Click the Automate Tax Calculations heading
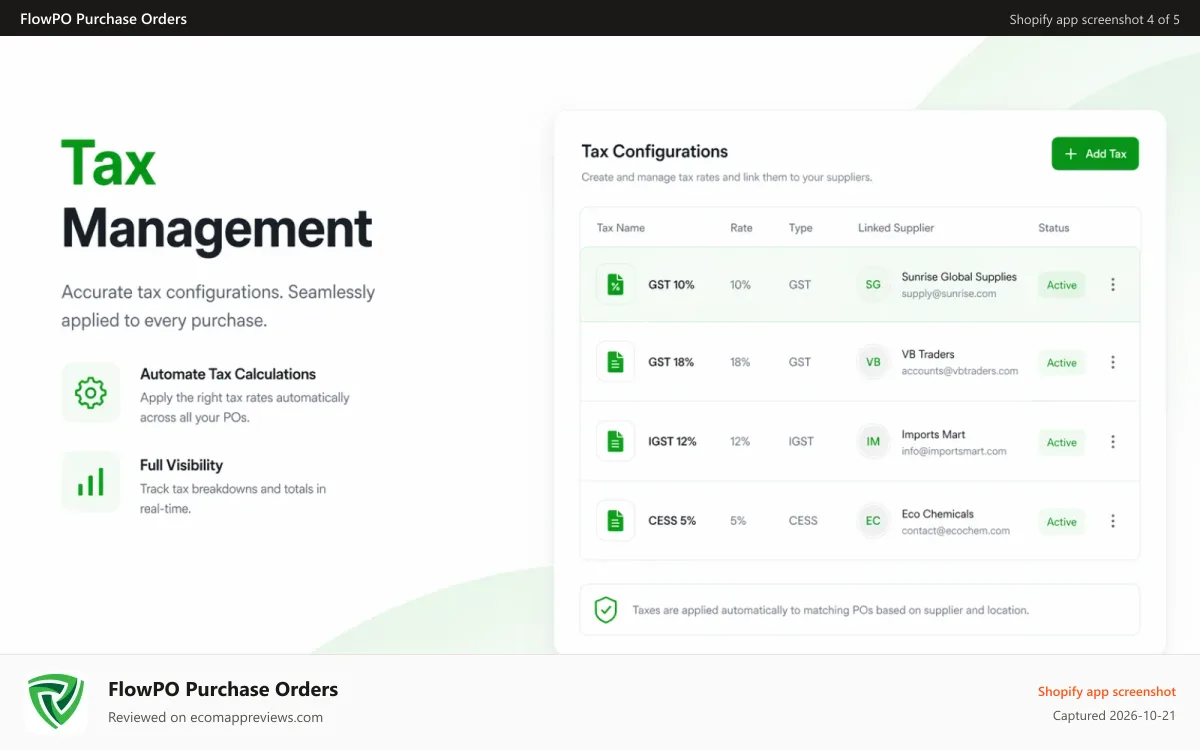Image resolution: width=1200 pixels, height=750 pixels. tap(228, 374)
